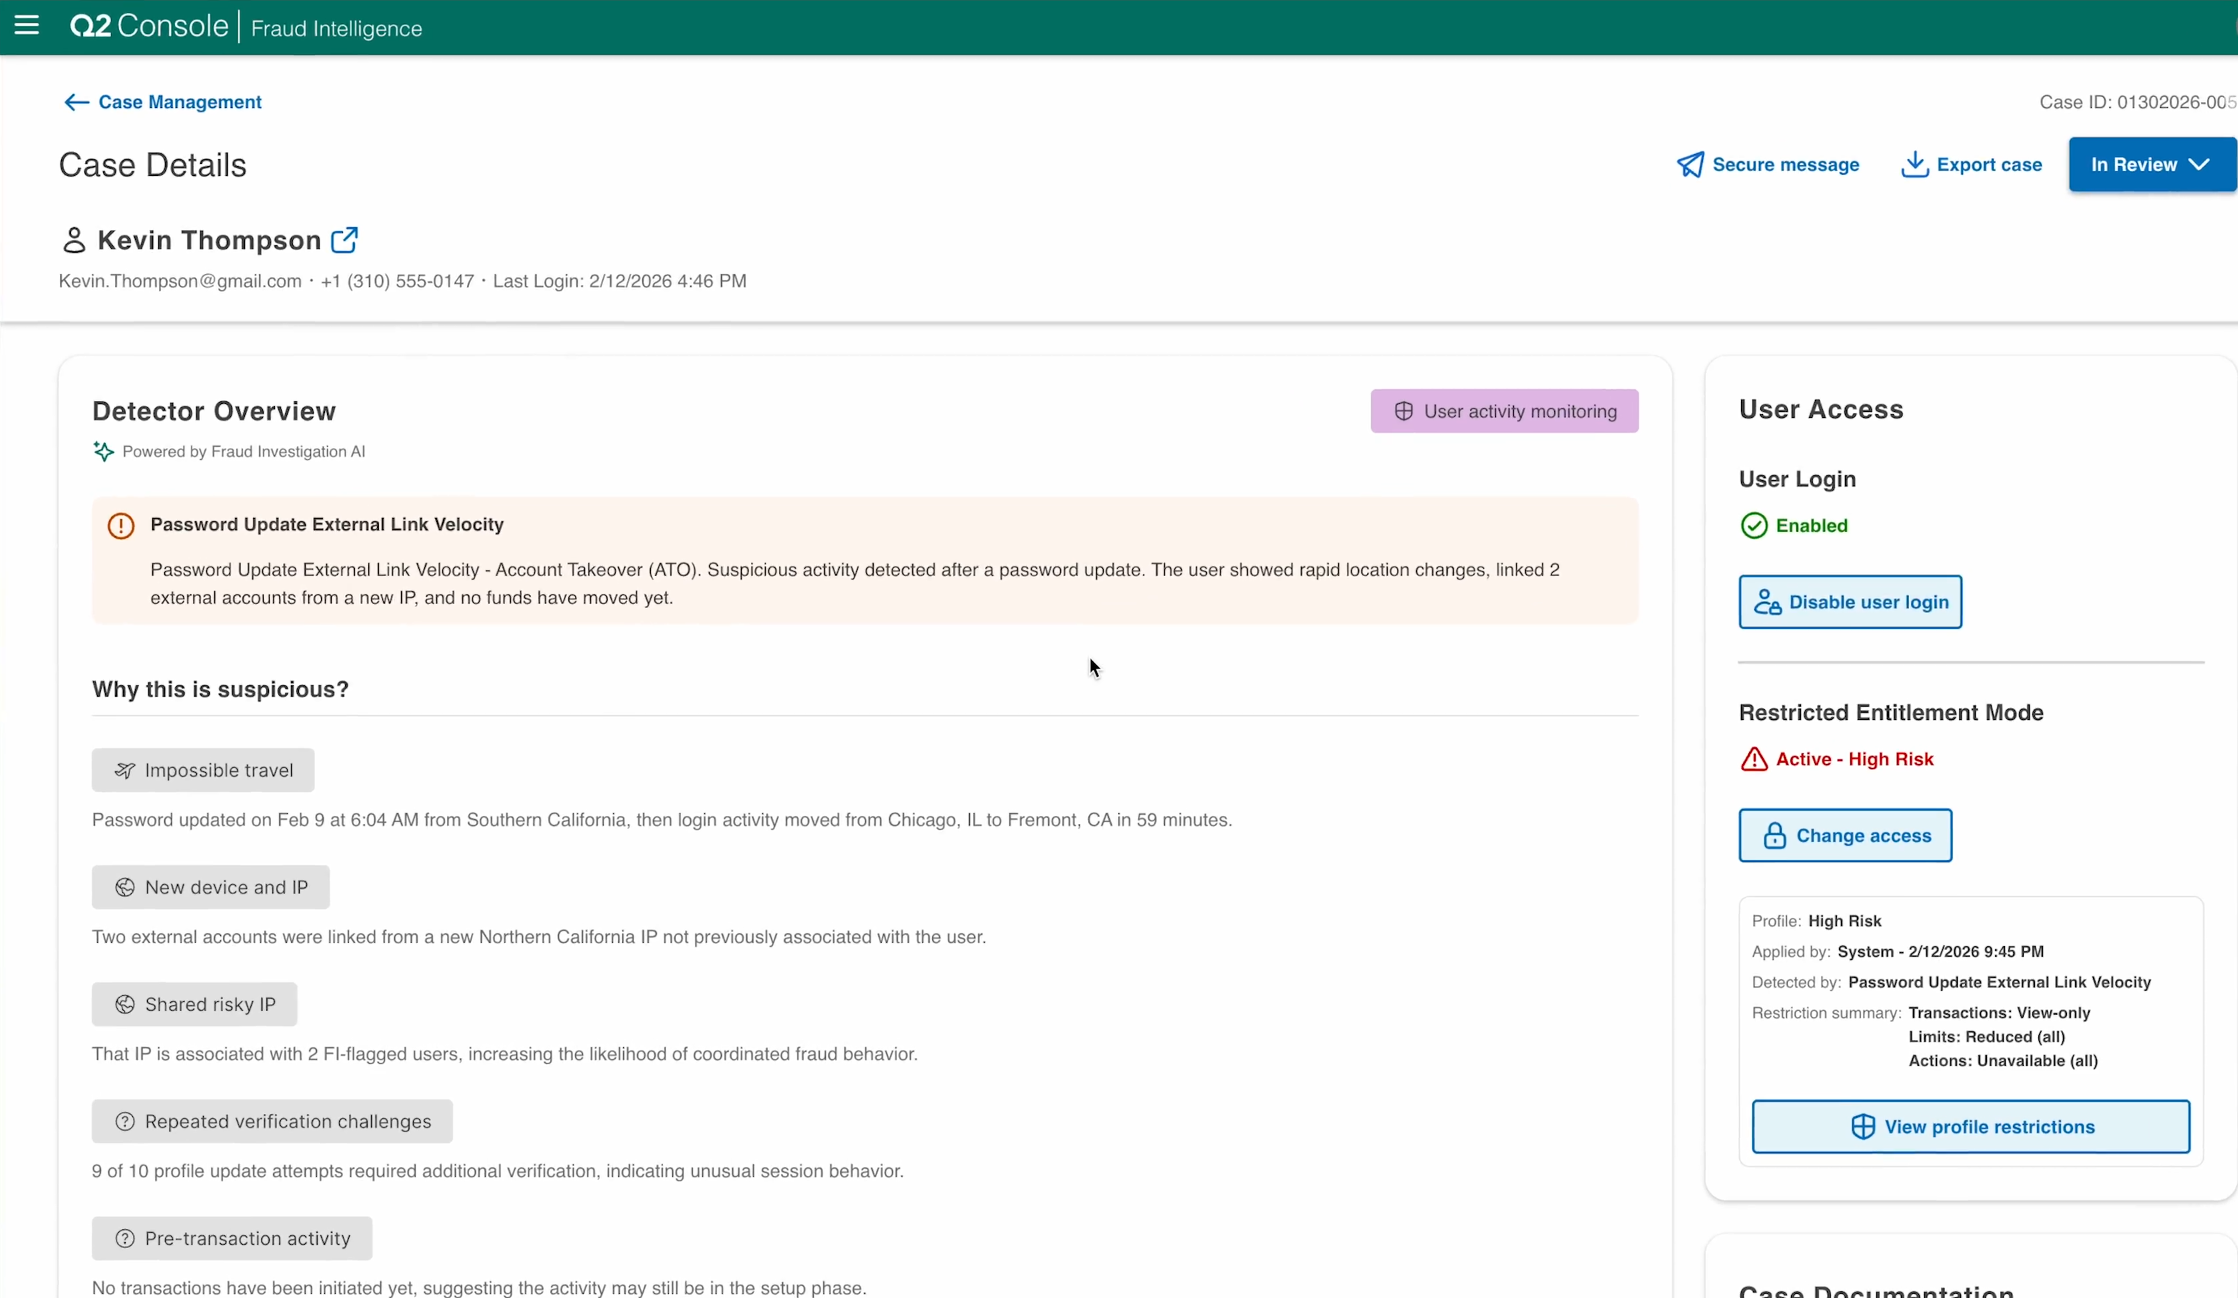
Task: Click the Export case download icon
Action: [x=1914, y=165]
